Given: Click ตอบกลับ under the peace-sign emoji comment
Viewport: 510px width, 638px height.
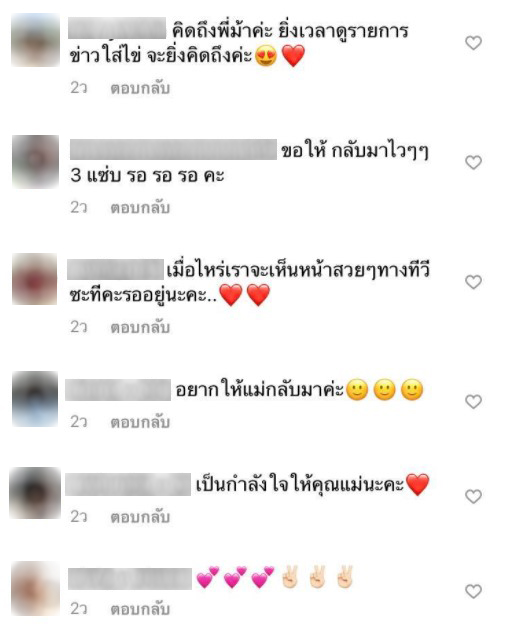Looking at the screenshot, I should pyautogui.click(x=140, y=609).
